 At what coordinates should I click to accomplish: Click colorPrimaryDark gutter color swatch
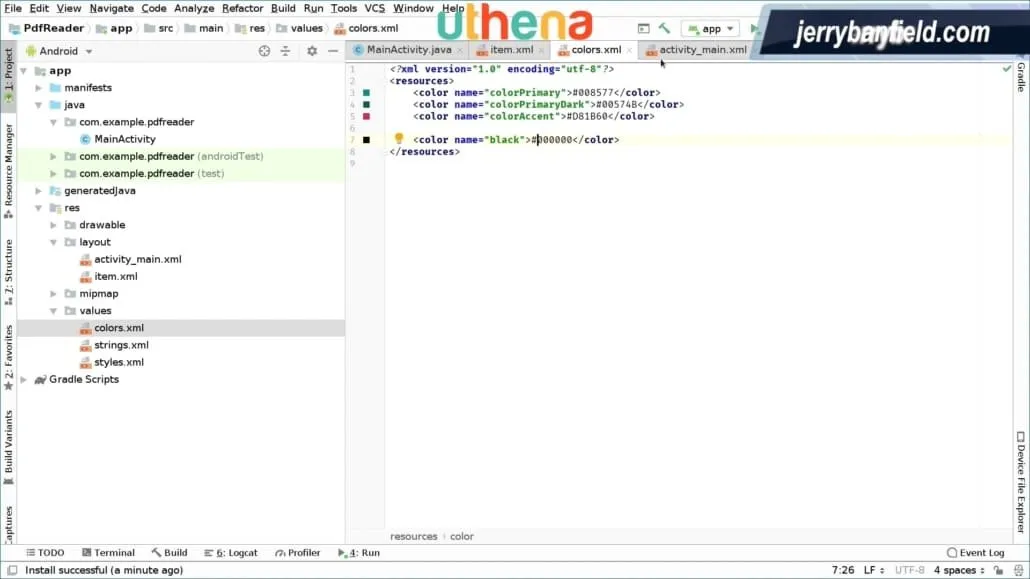point(367,104)
